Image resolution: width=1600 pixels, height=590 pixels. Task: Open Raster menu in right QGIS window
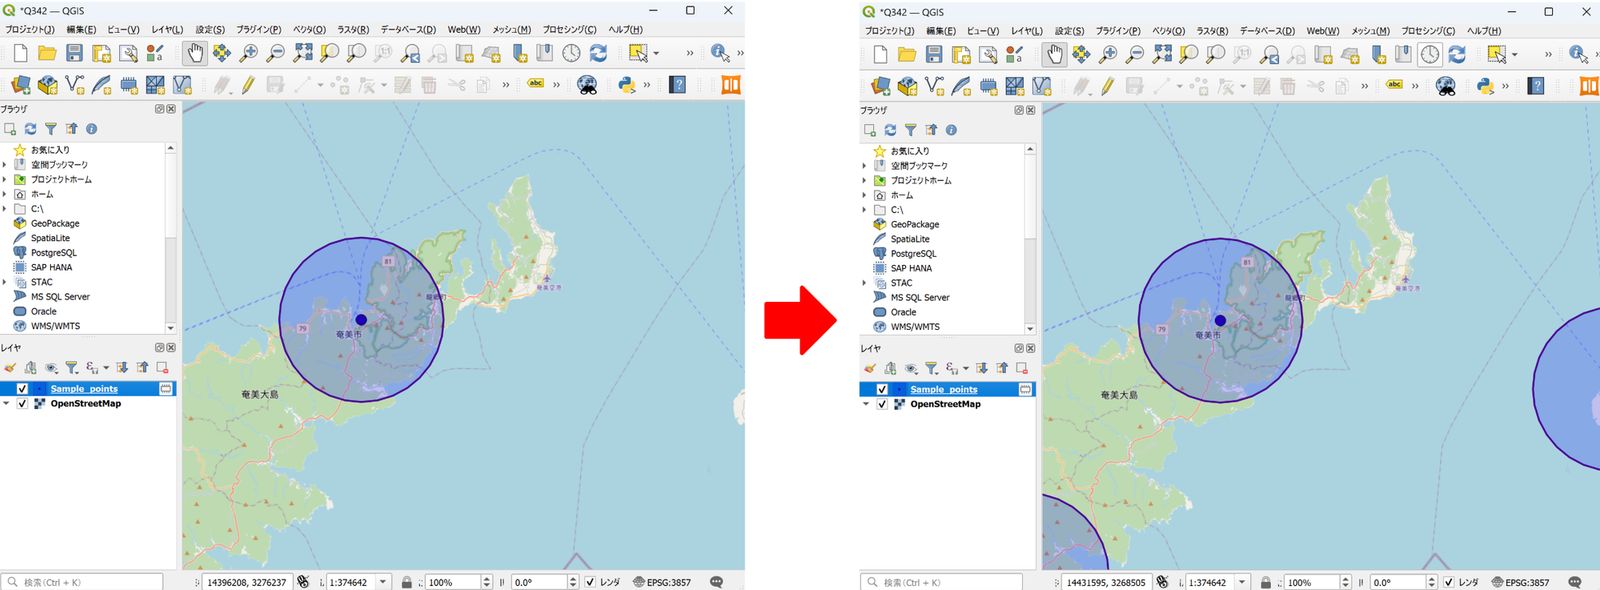point(1213,31)
